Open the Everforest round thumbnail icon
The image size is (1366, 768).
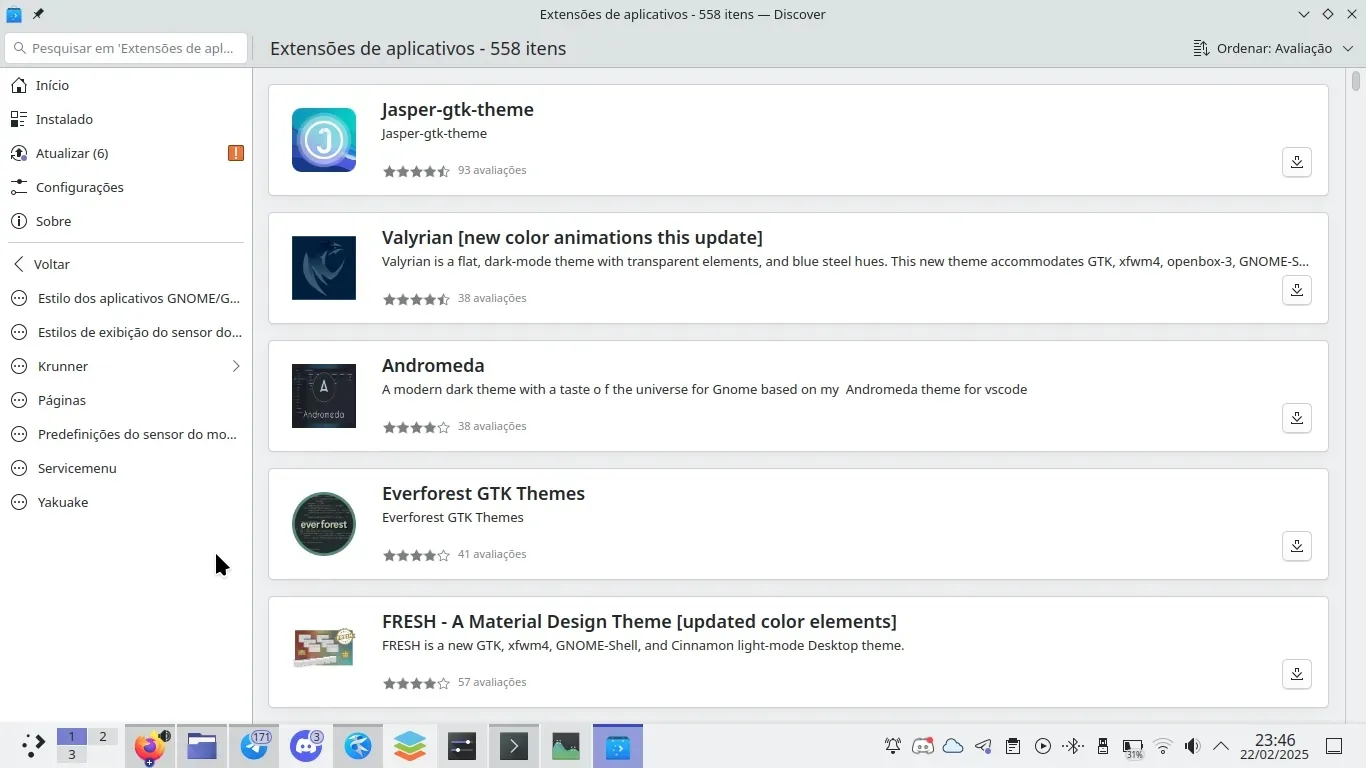point(324,524)
